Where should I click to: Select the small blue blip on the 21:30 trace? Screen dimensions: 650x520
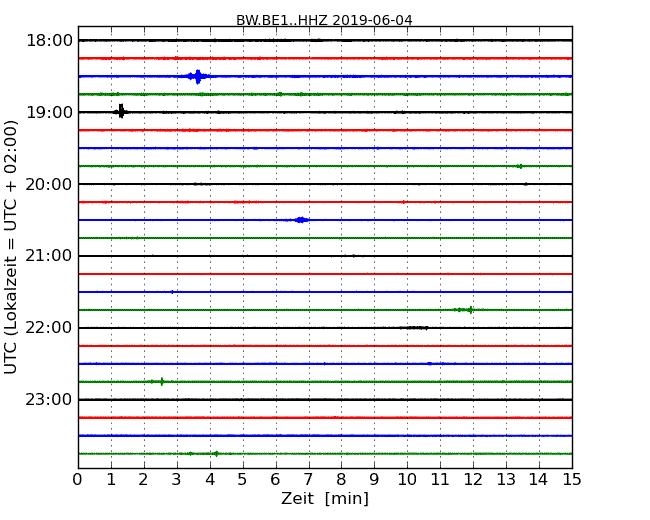click(x=172, y=292)
